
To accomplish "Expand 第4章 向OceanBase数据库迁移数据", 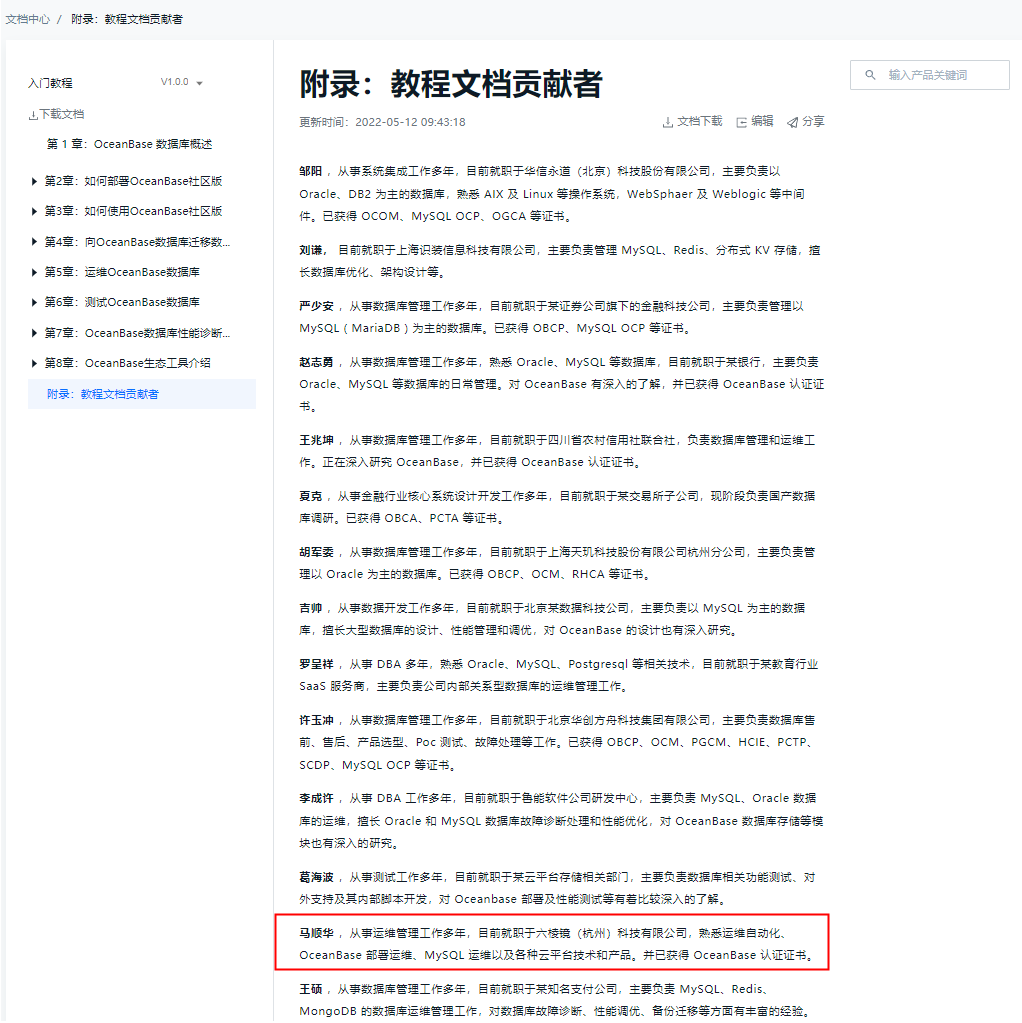I will (34, 242).
